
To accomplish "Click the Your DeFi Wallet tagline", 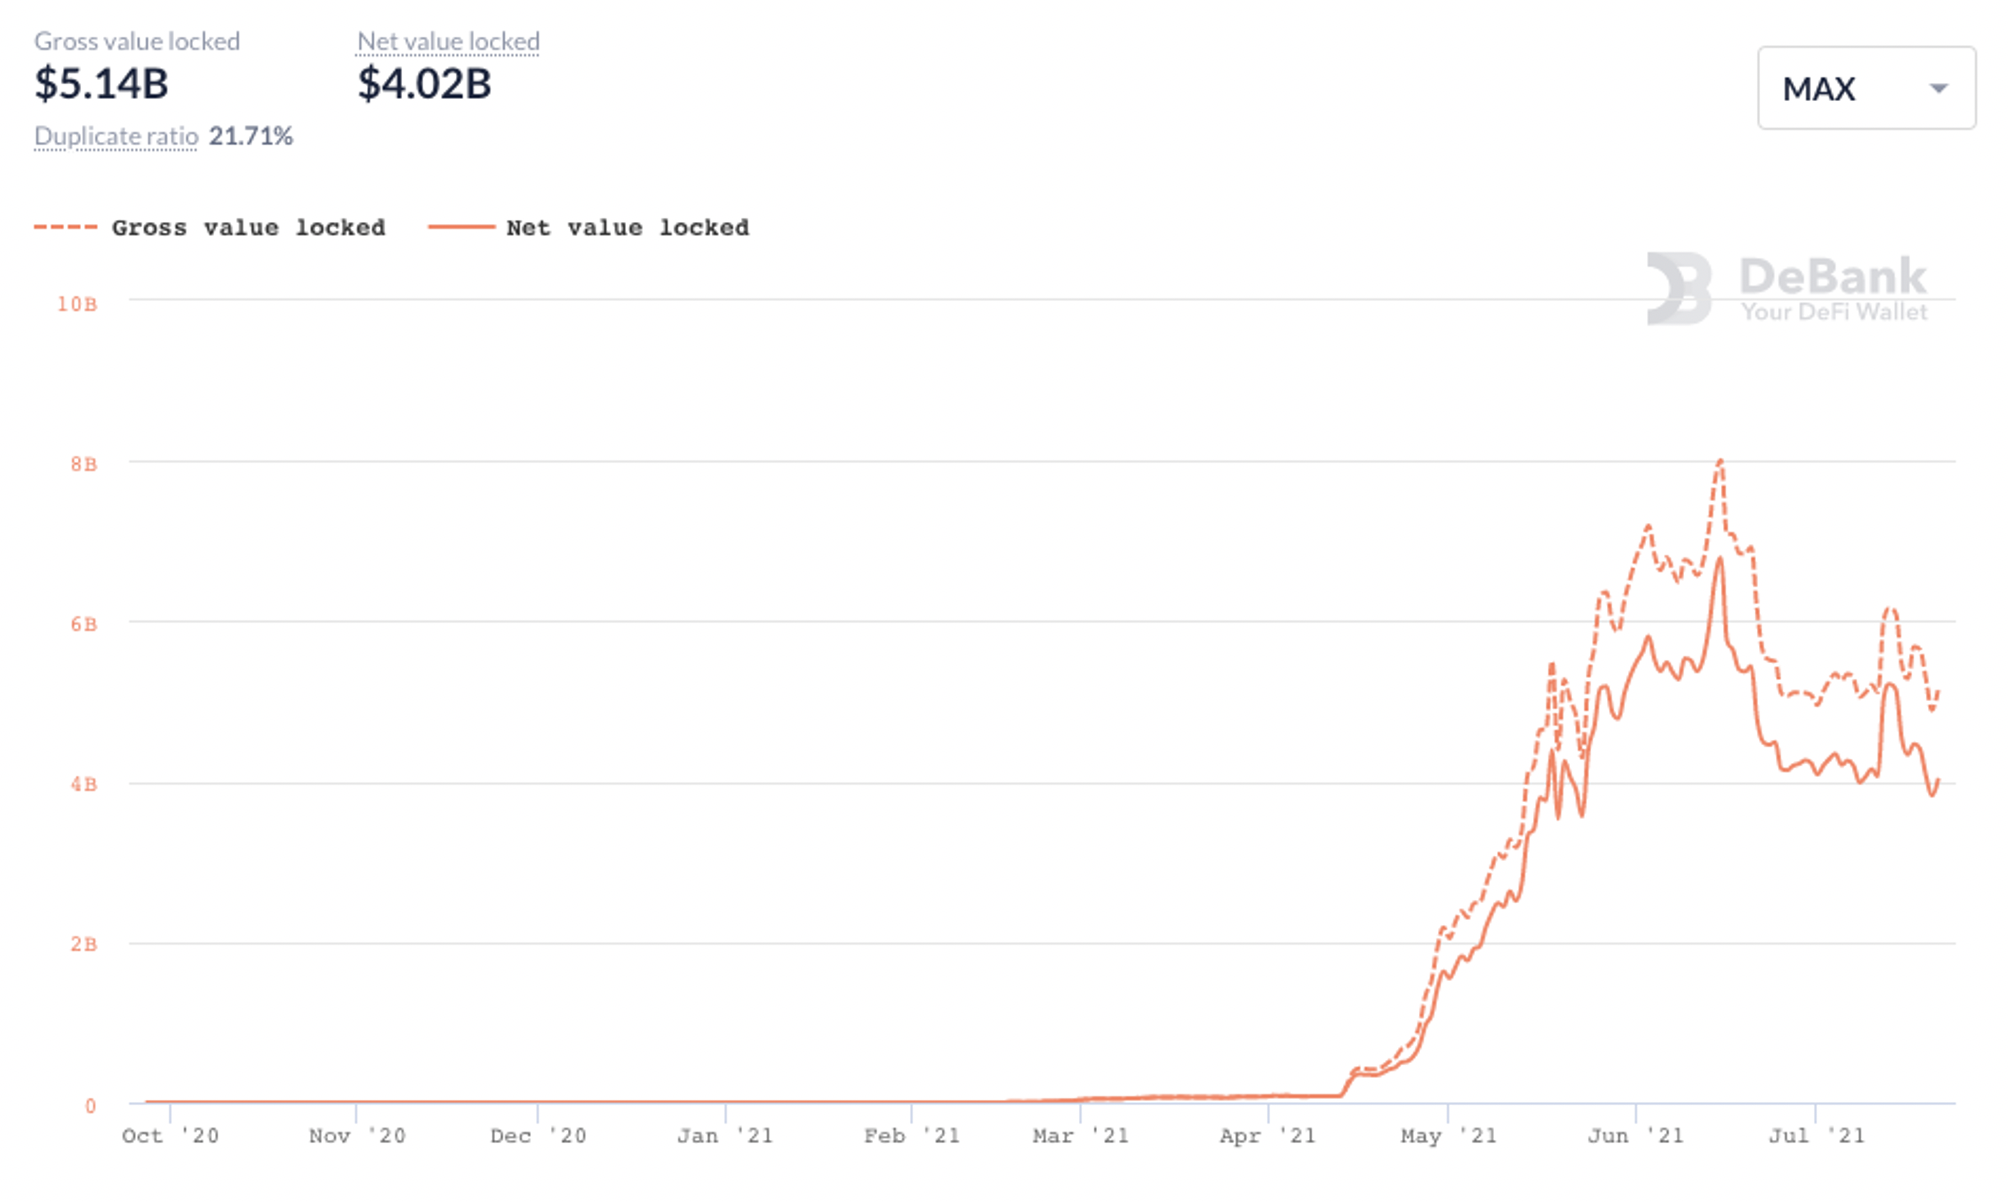I will click(1833, 312).
